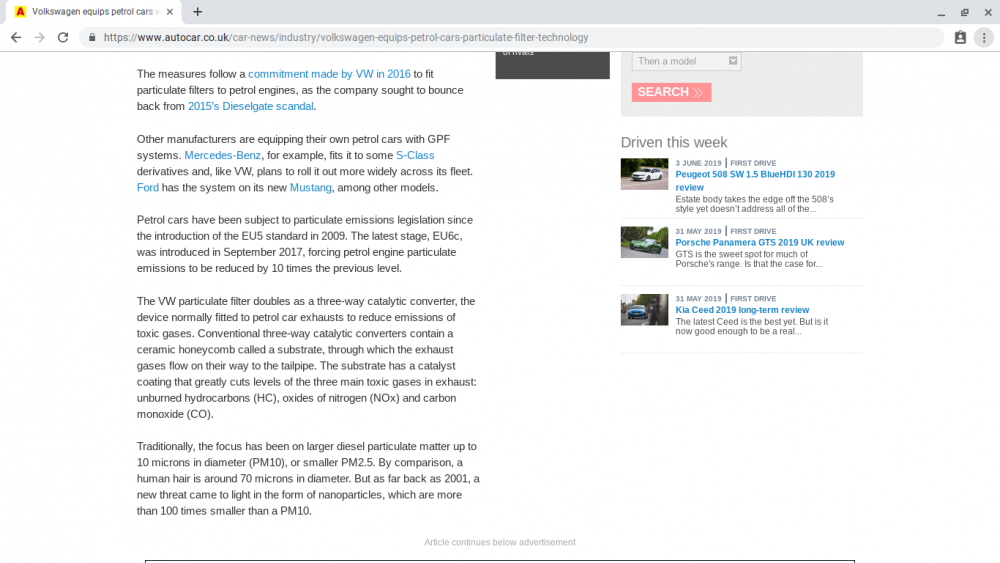Open the '2015's Dieselgate scandal' link
Screen dimensions: 1000x563
250,106
